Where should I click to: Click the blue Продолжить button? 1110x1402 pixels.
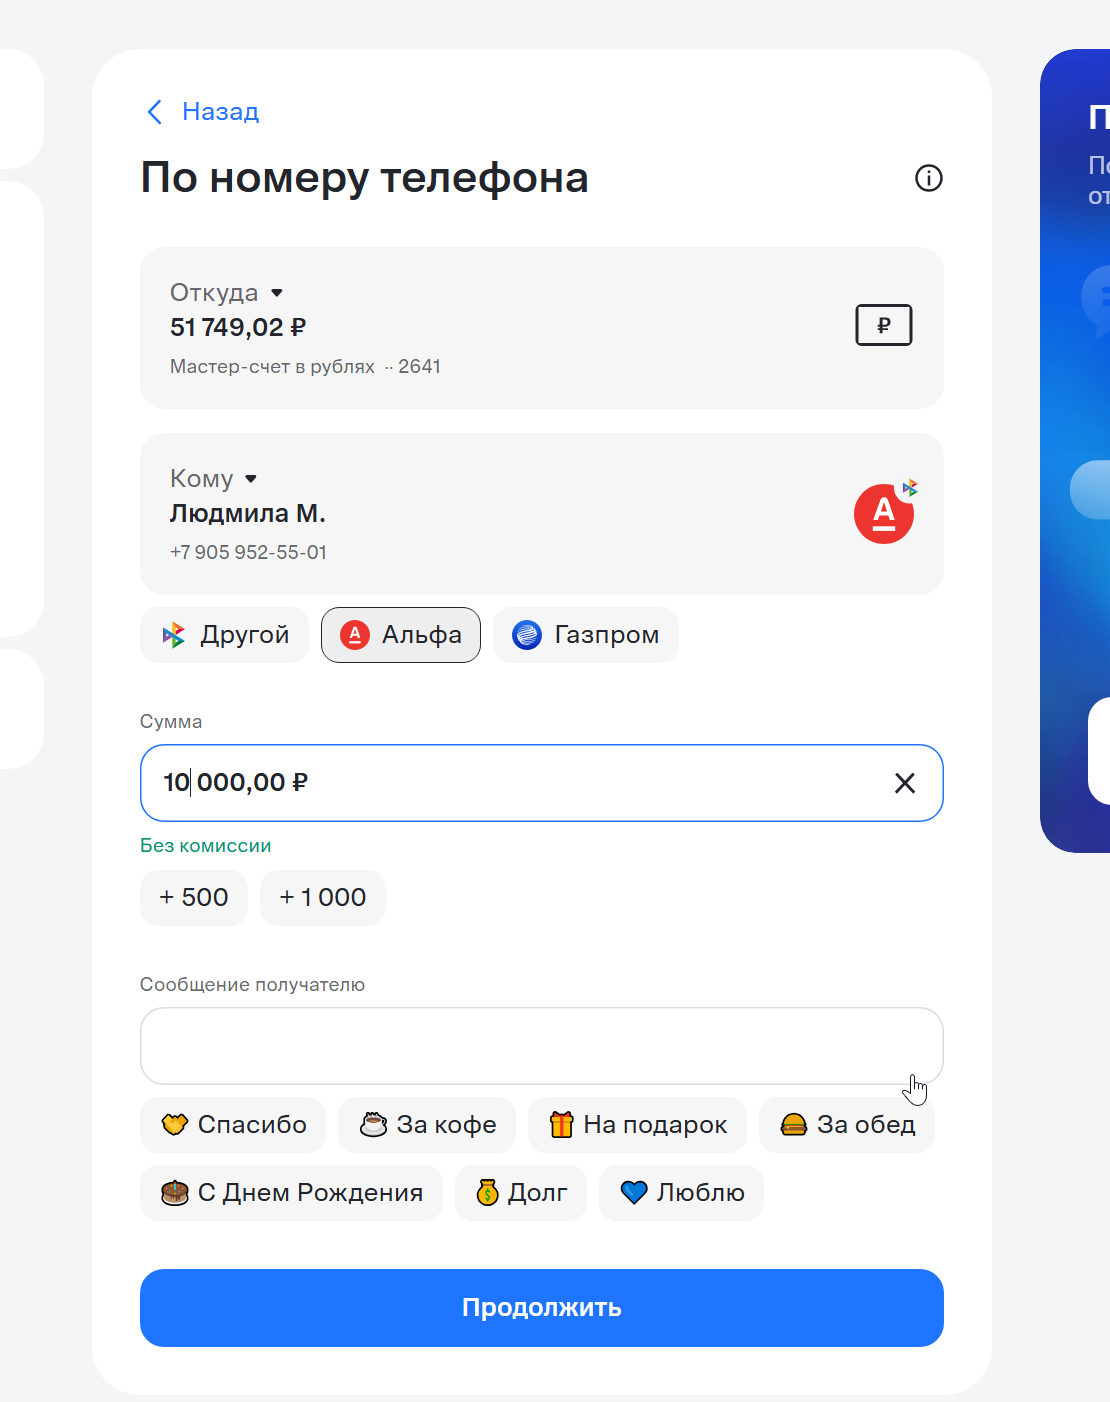pyautogui.click(x=542, y=1308)
